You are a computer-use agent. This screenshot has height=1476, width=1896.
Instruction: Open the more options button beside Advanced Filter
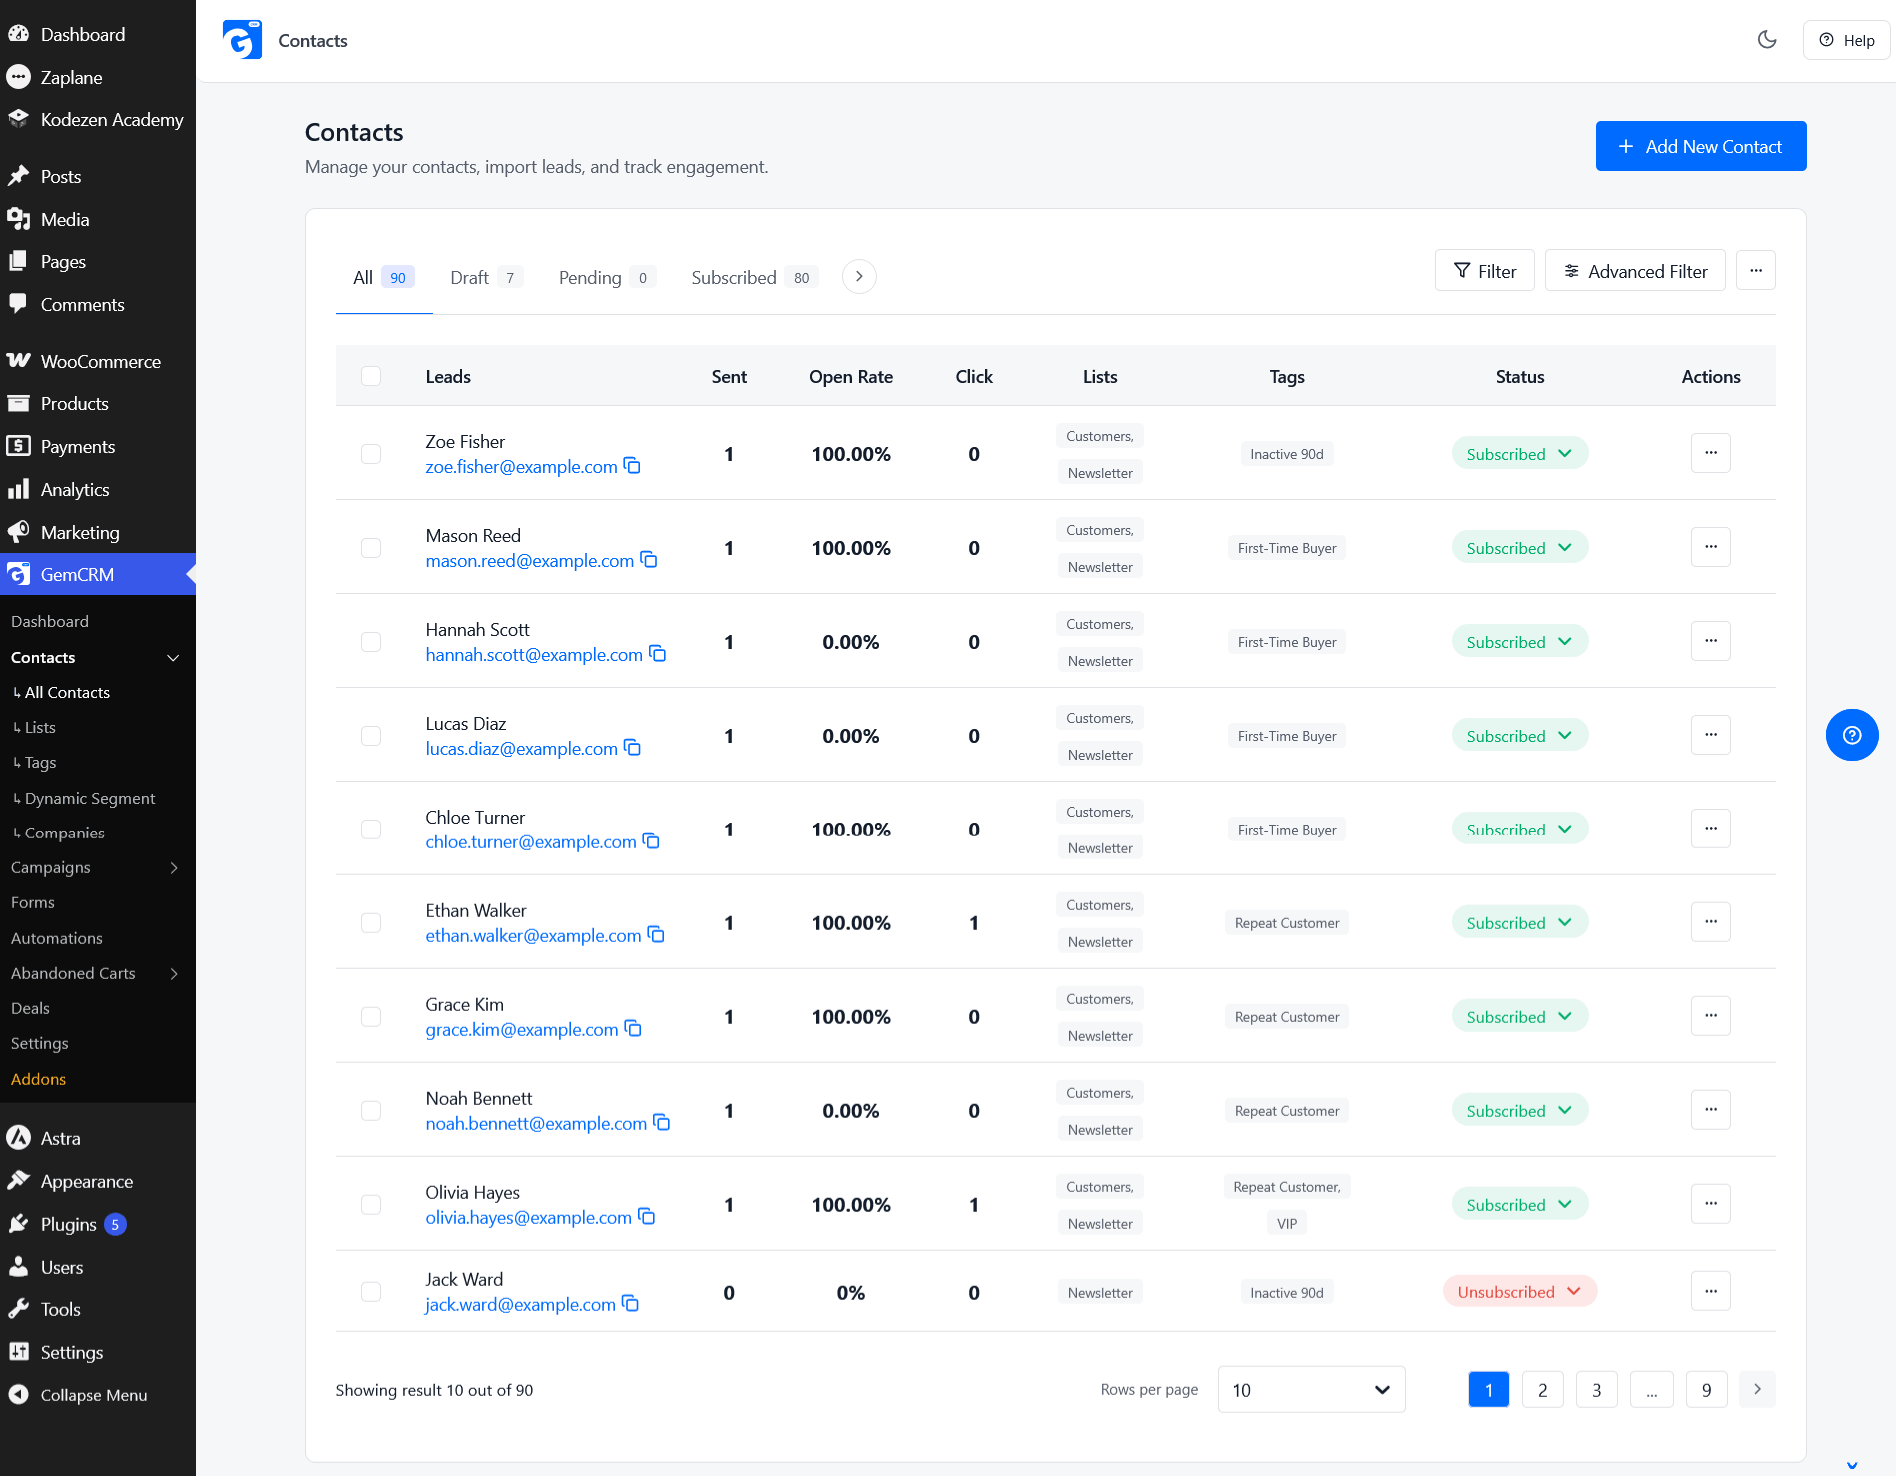tap(1755, 271)
